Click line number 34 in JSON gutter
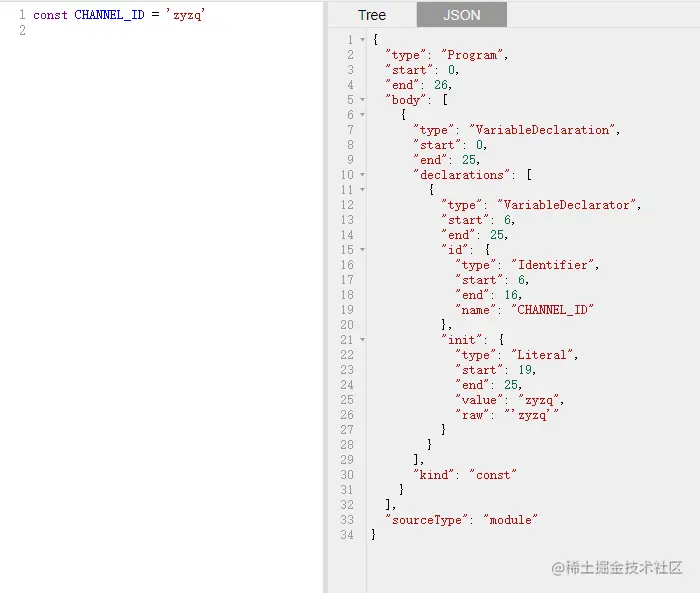 pos(347,535)
